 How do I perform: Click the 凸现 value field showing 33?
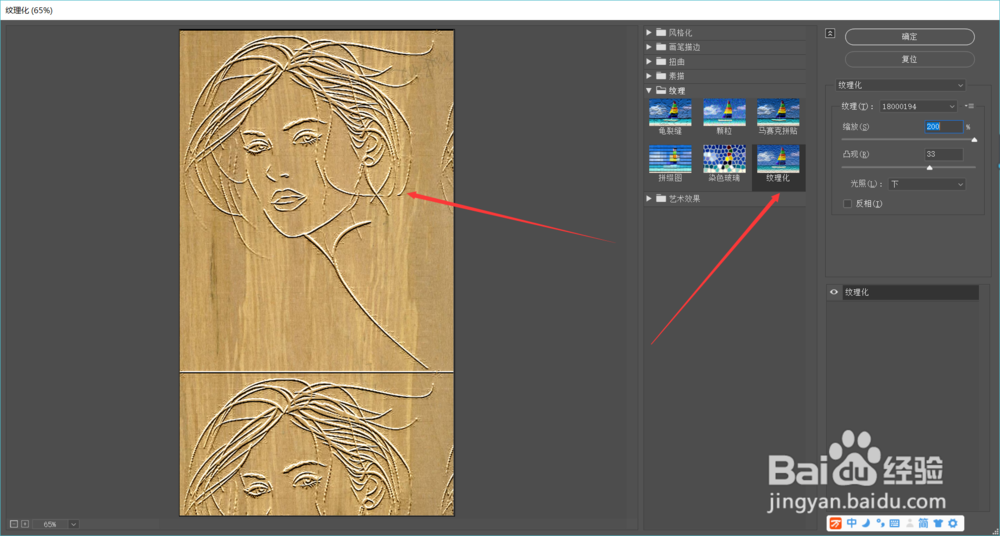pos(943,154)
